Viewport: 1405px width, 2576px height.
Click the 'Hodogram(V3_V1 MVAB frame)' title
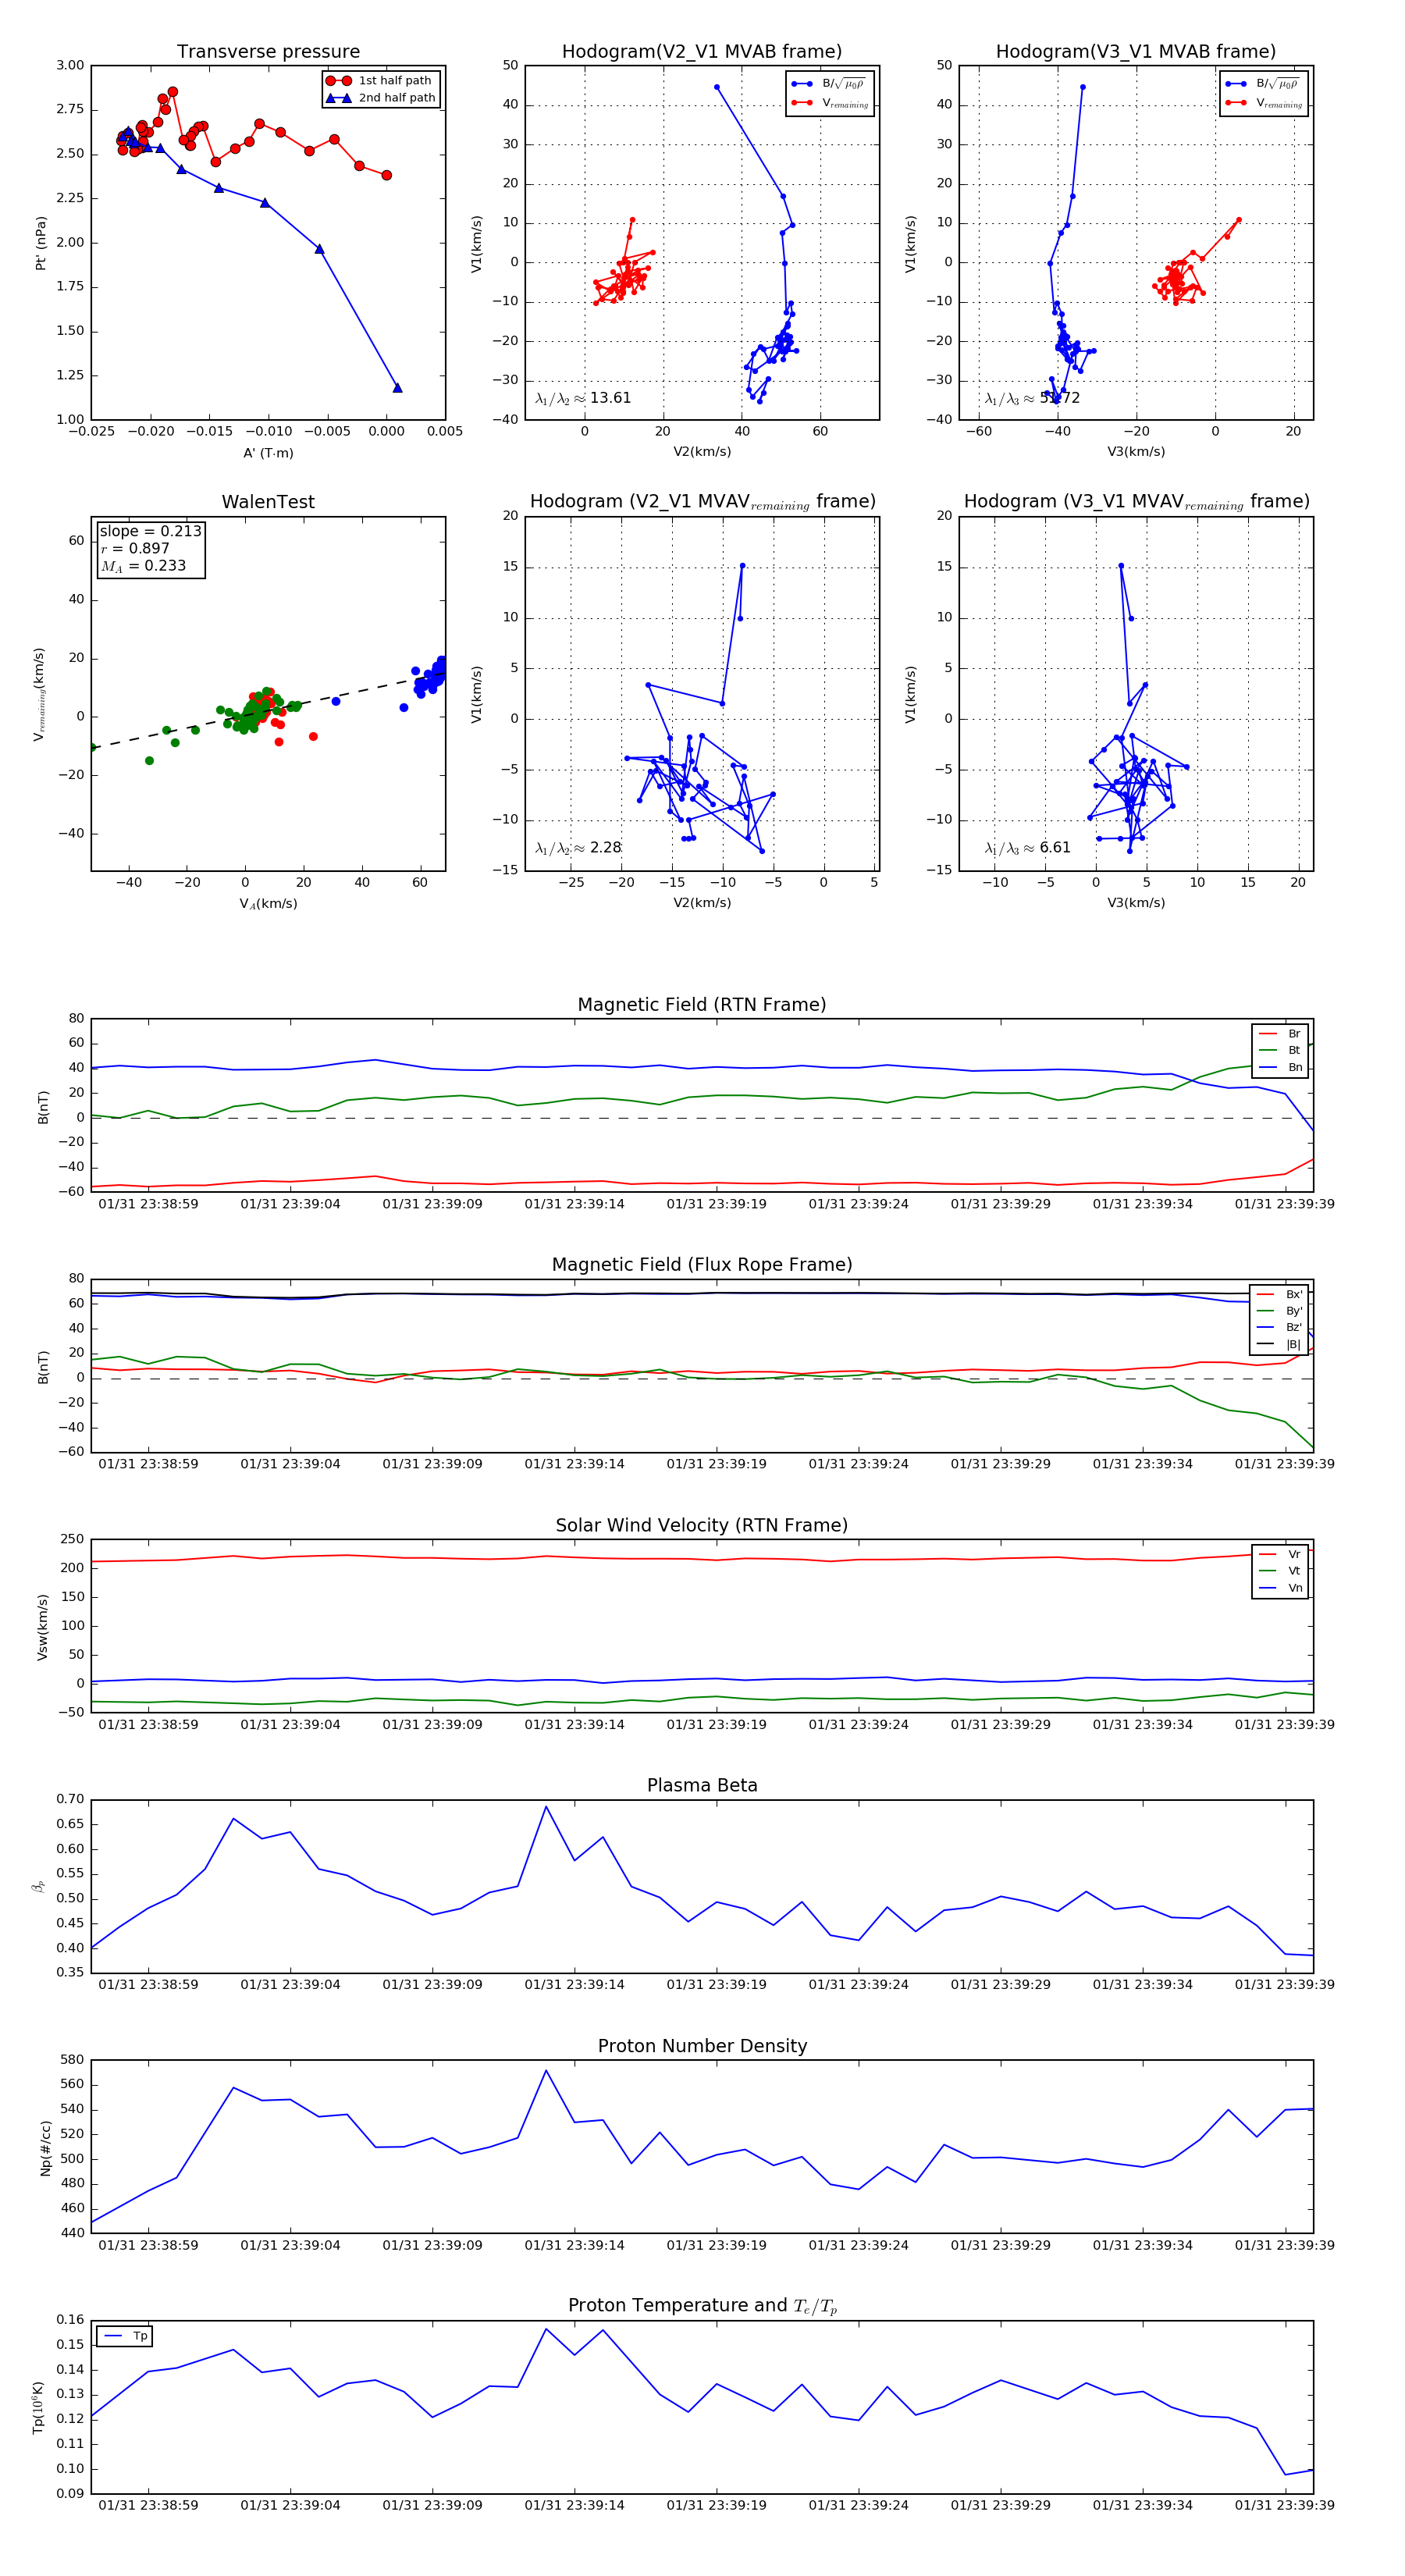click(1136, 52)
